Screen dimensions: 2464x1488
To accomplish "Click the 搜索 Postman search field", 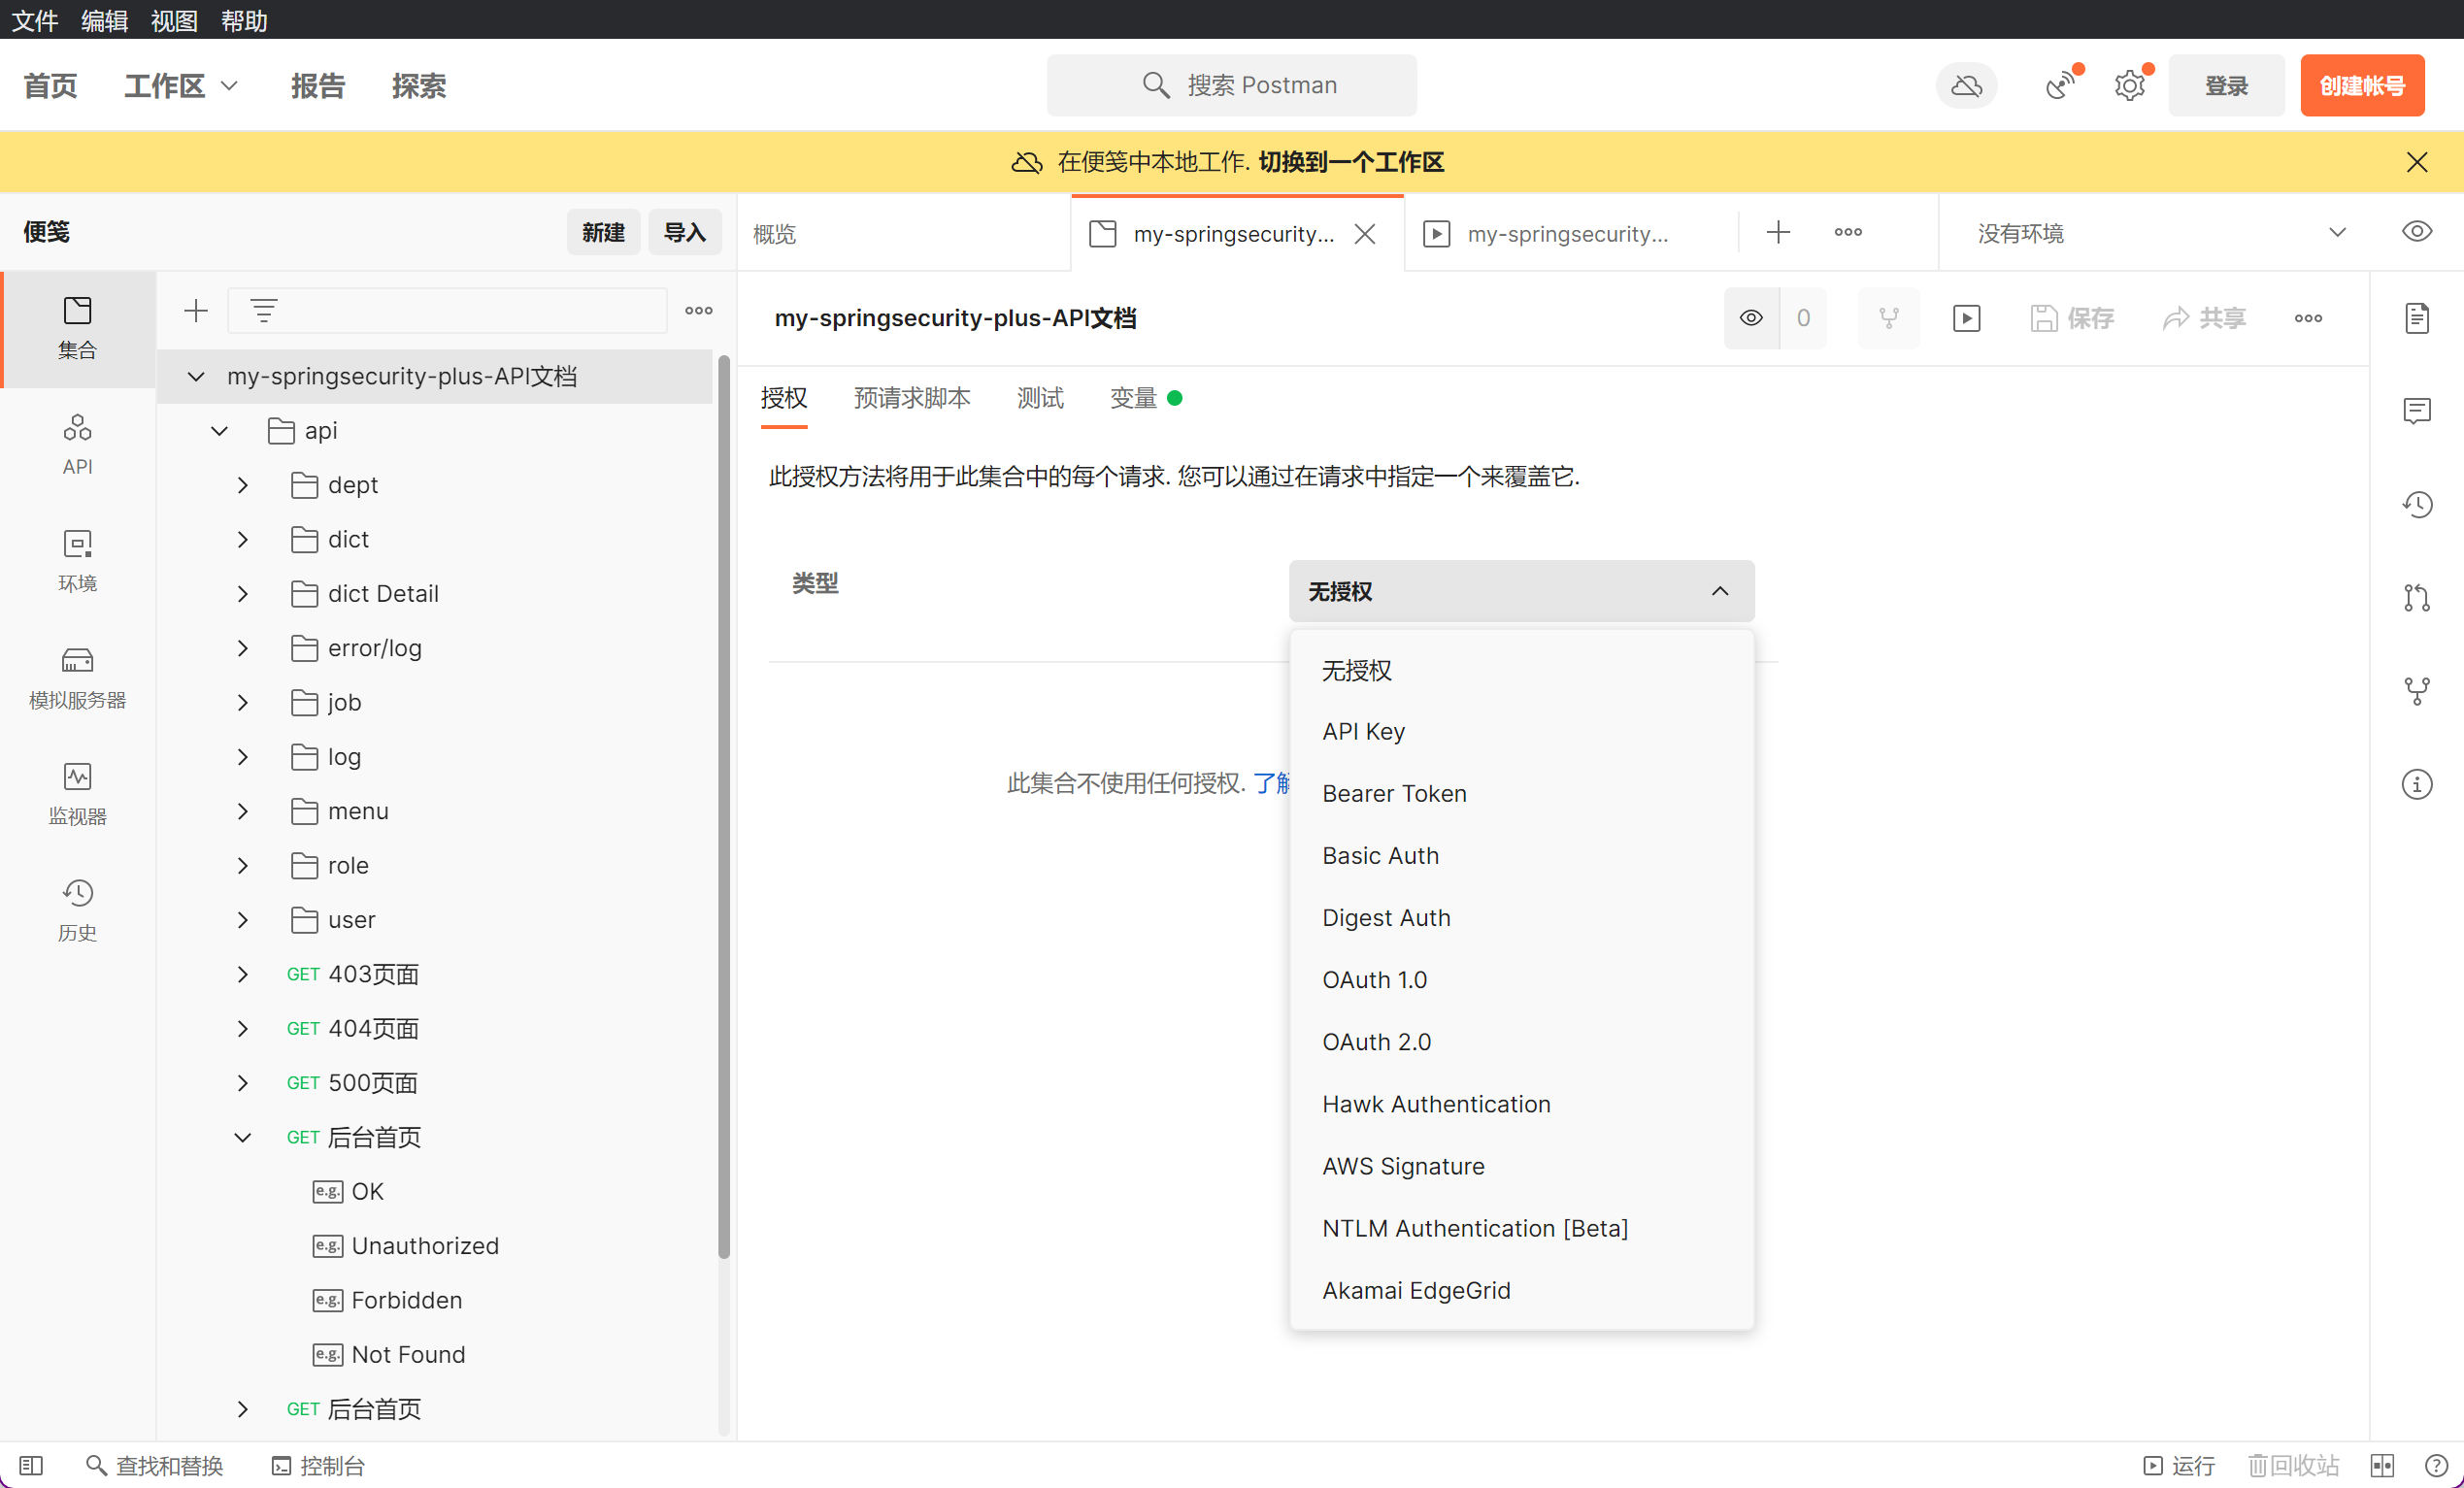I will pos(1231,85).
